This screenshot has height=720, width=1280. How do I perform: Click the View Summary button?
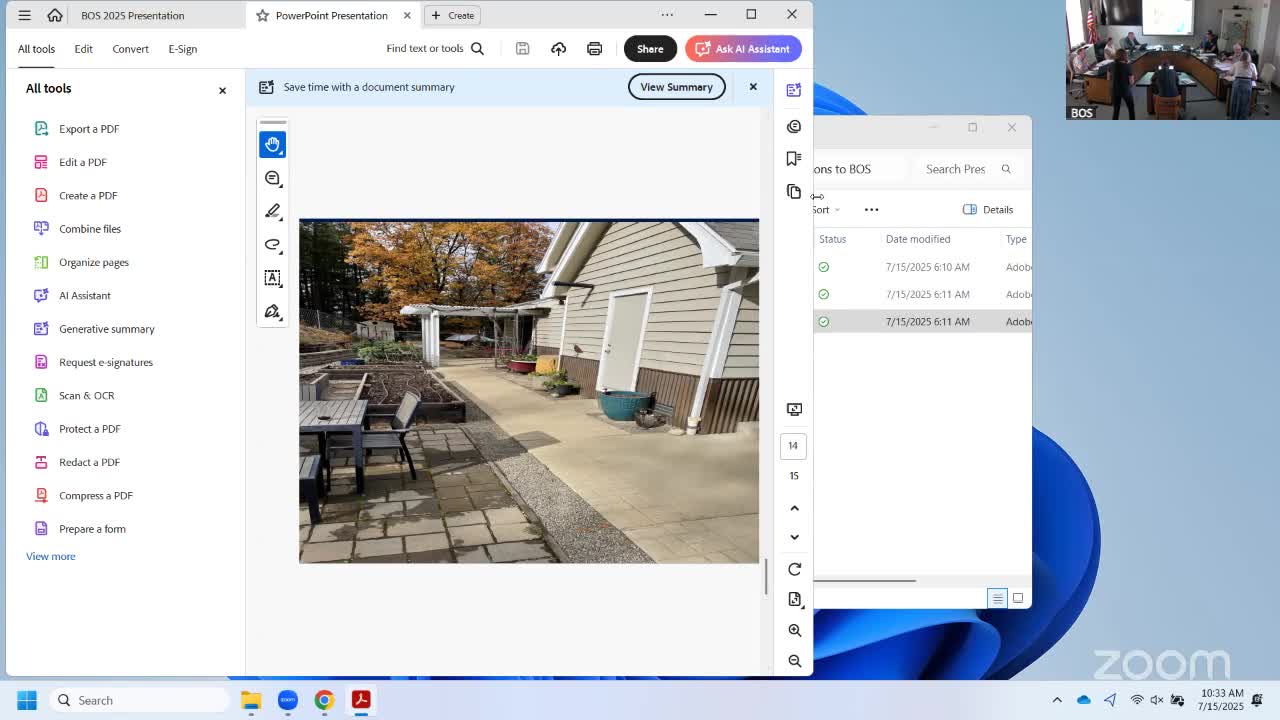tap(676, 87)
